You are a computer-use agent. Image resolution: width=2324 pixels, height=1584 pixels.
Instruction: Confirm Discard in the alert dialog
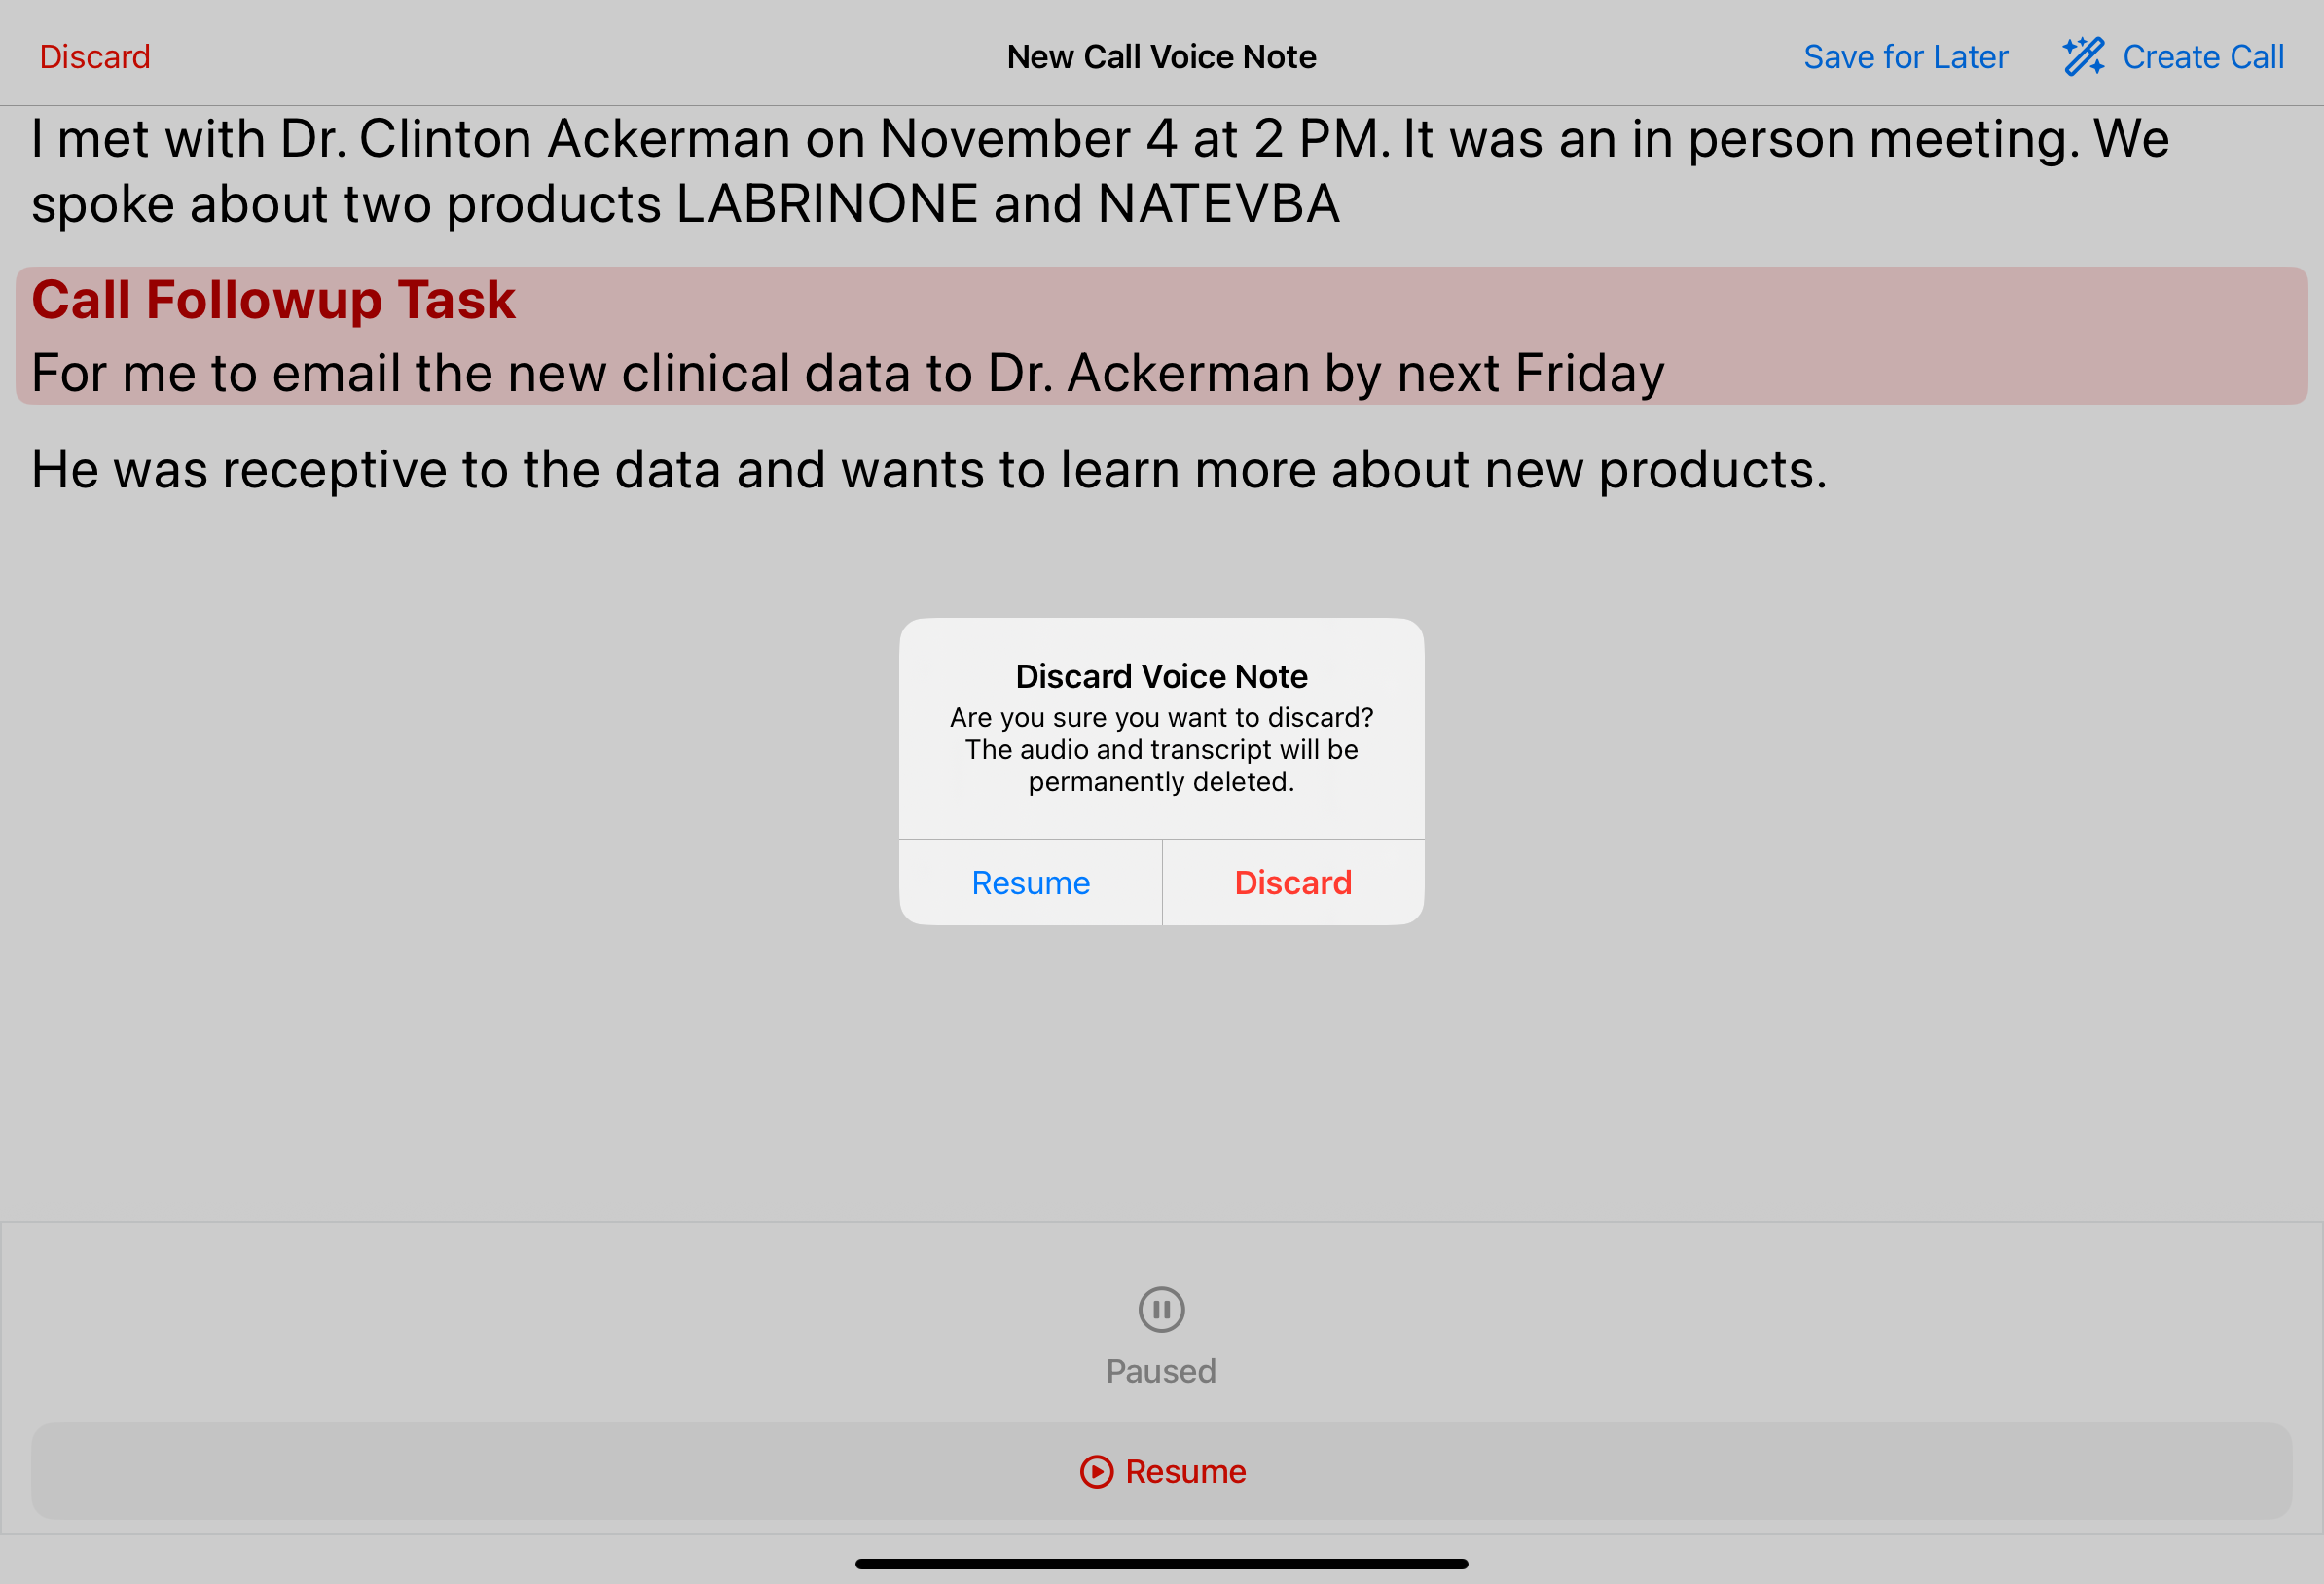[1293, 883]
